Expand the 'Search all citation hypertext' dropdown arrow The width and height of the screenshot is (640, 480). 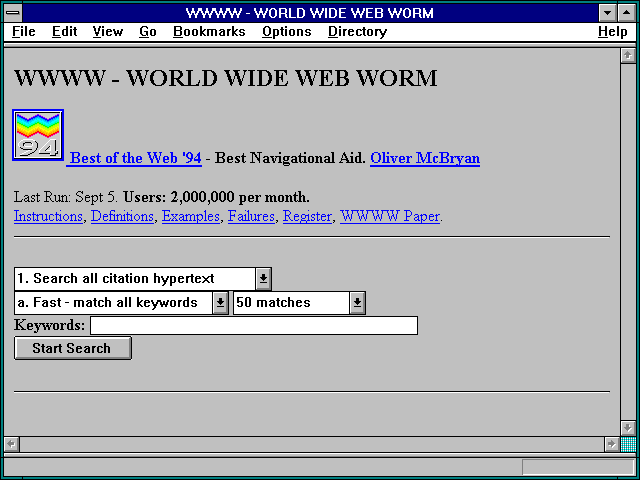(263, 279)
